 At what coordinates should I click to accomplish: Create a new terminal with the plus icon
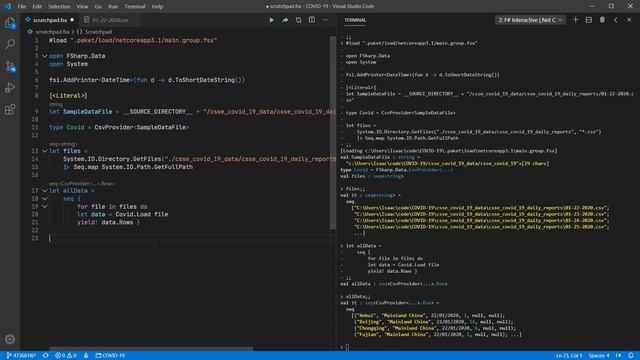click(575, 20)
